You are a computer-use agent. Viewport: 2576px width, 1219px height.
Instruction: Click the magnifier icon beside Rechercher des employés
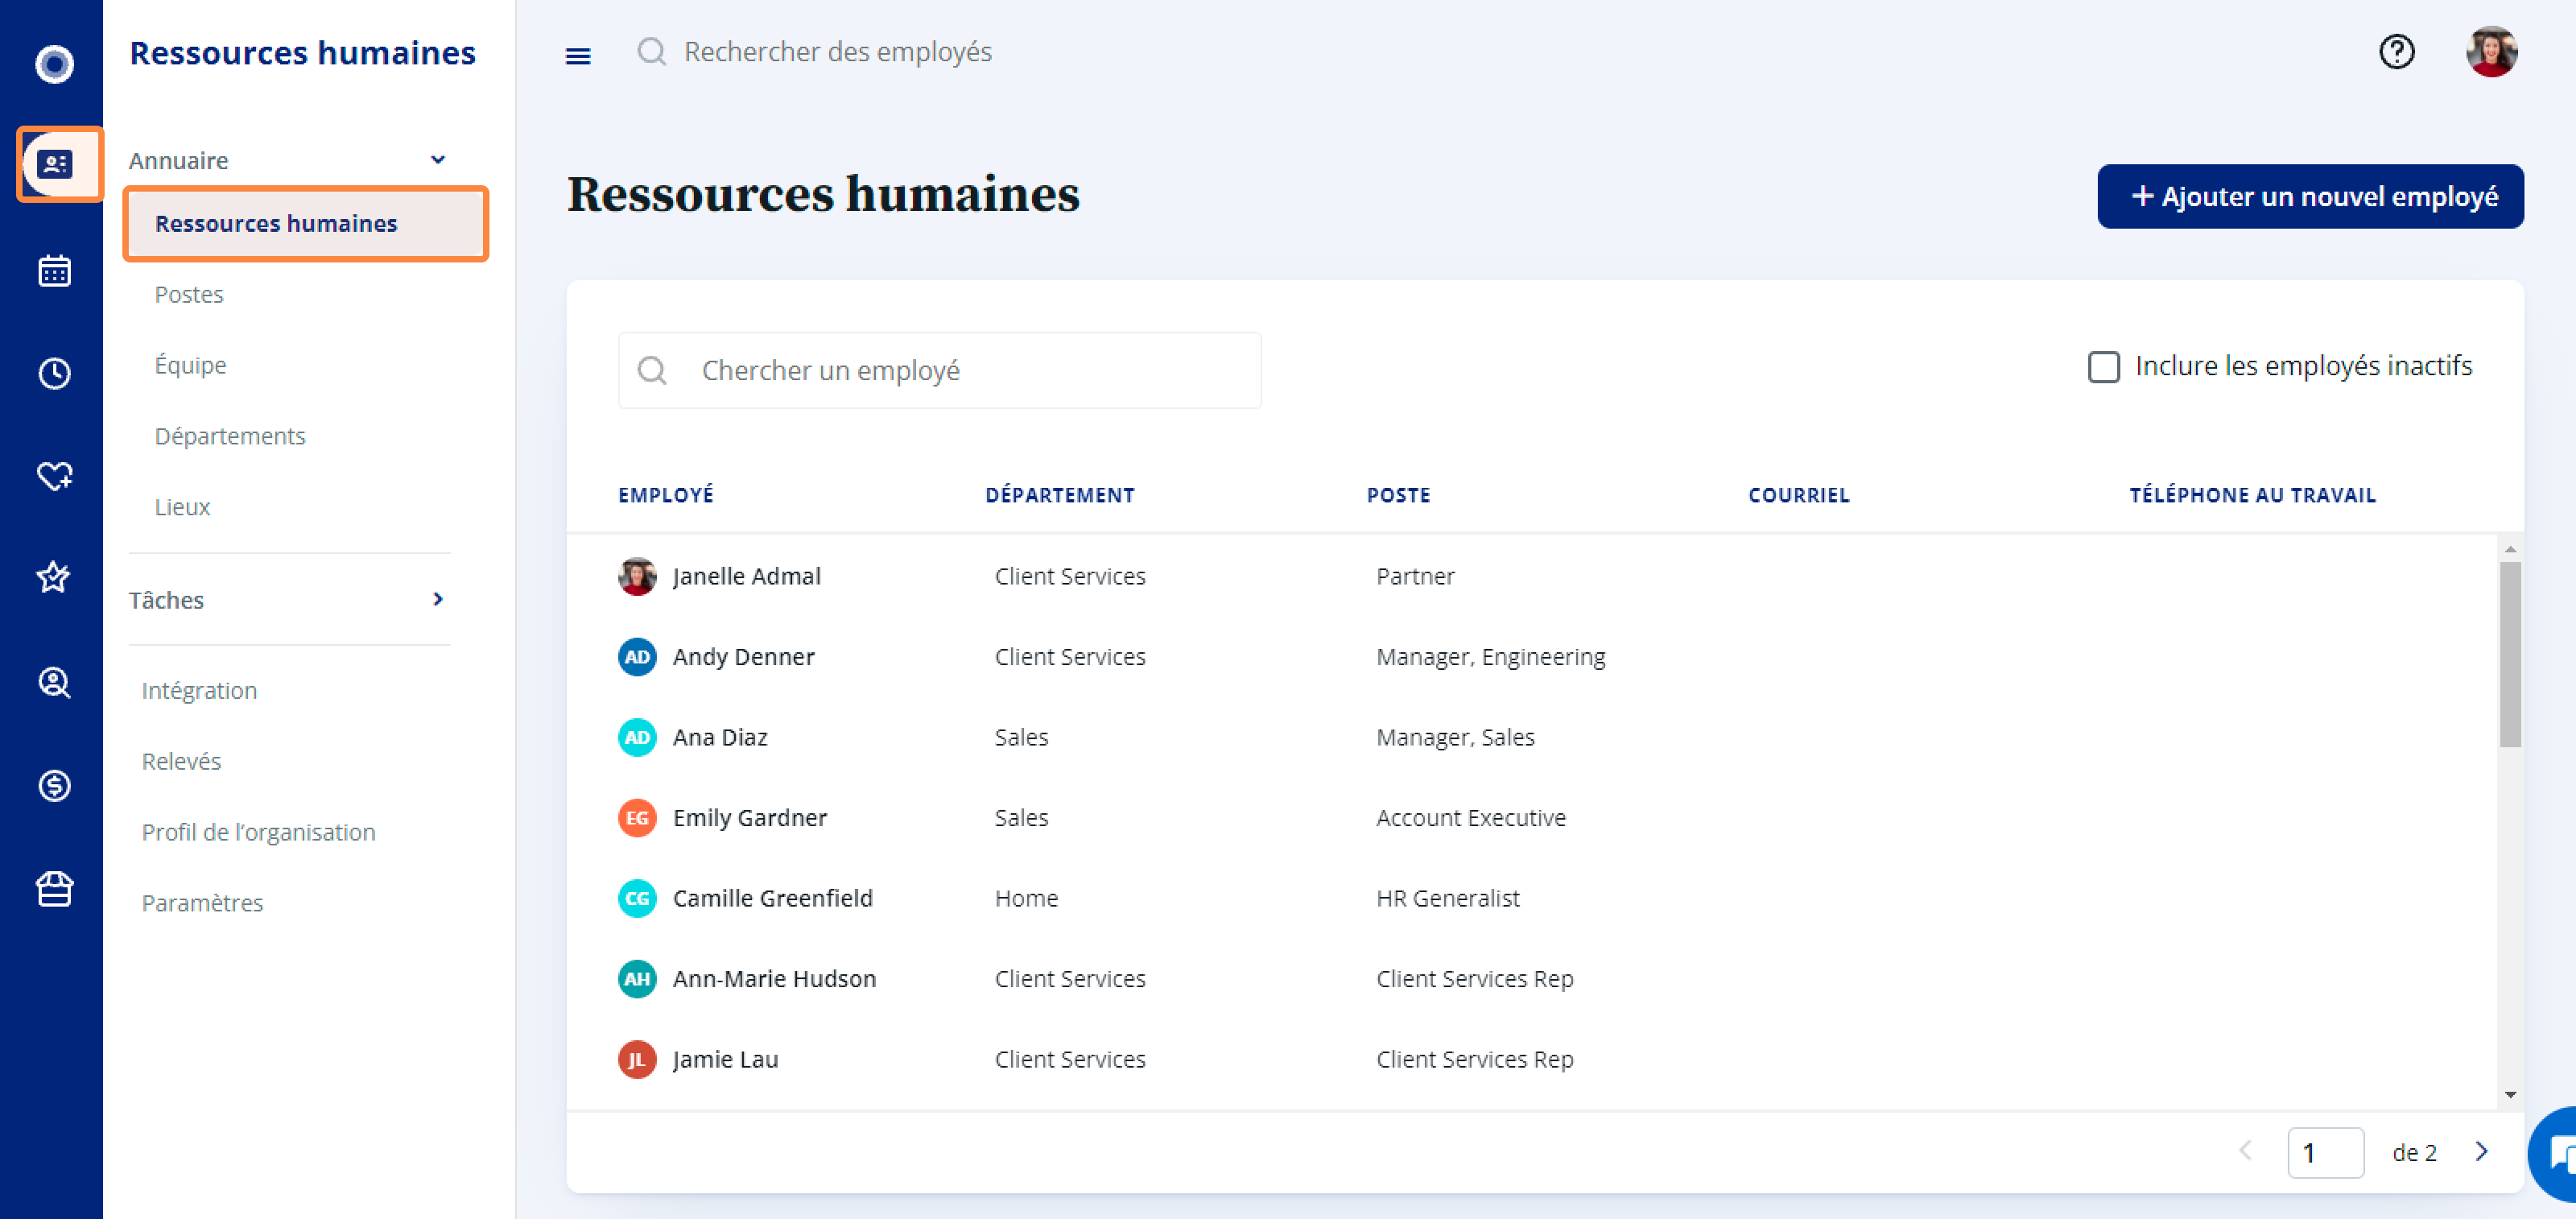(651, 51)
